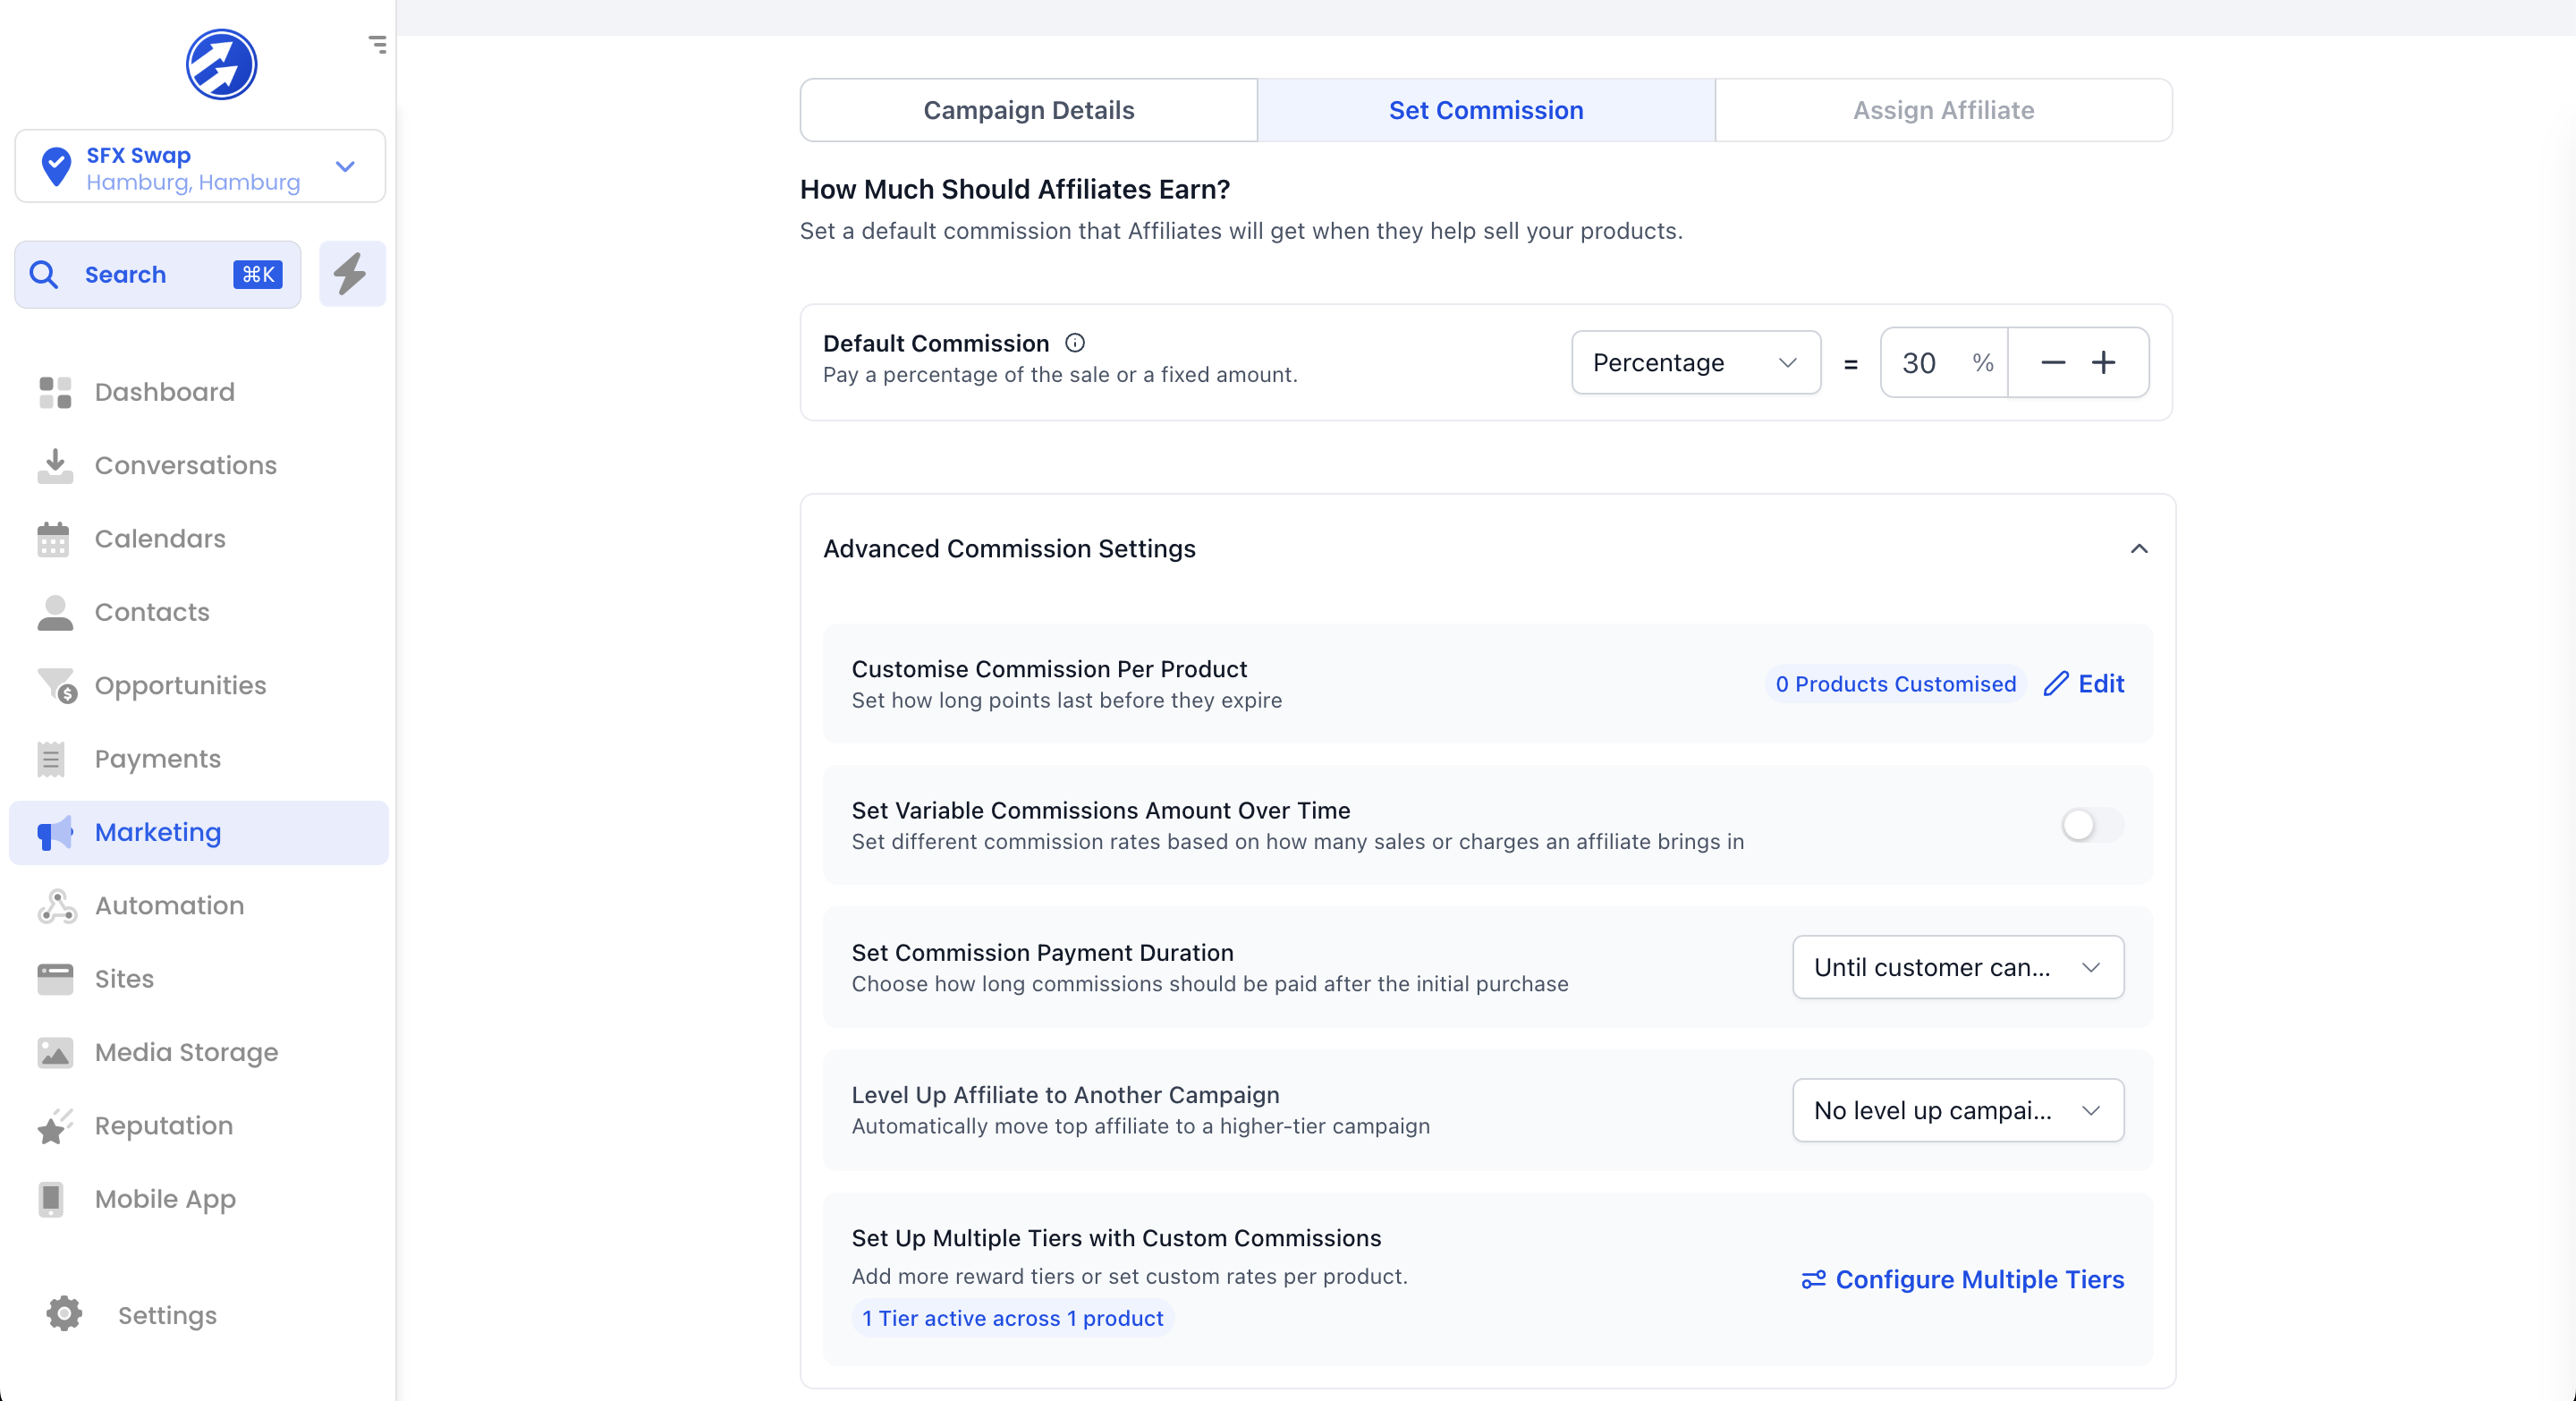Viewport: 2576px width, 1401px height.
Task: Switch to Assign Affiliate tab
Action: 1943,110
